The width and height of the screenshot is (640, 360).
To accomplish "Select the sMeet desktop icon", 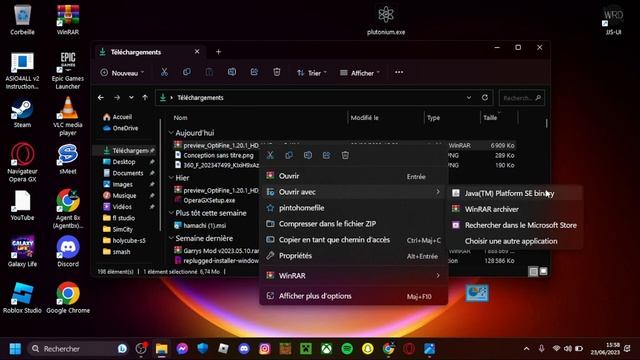I will [x=68, y=160].
